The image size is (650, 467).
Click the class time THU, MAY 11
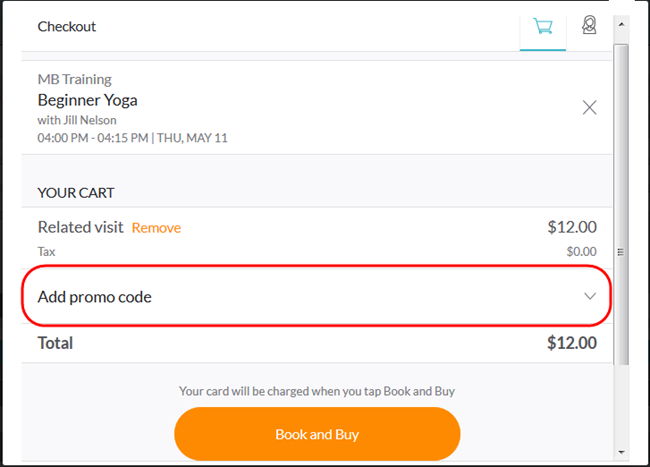pos(192,138)
